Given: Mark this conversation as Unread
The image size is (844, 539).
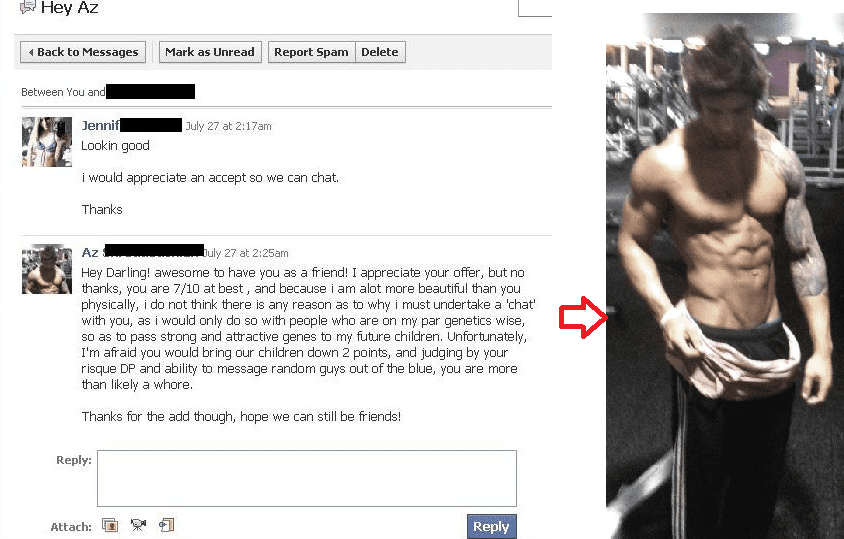Looking at the screenshot, I should 210,52.
